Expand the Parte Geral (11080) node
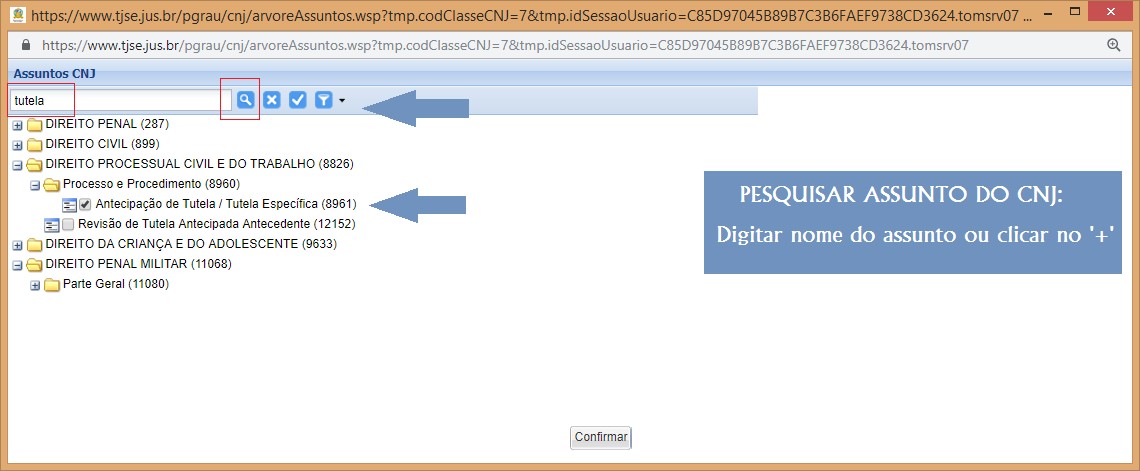Screen dimensions: 1140x471 pos(34,285)
